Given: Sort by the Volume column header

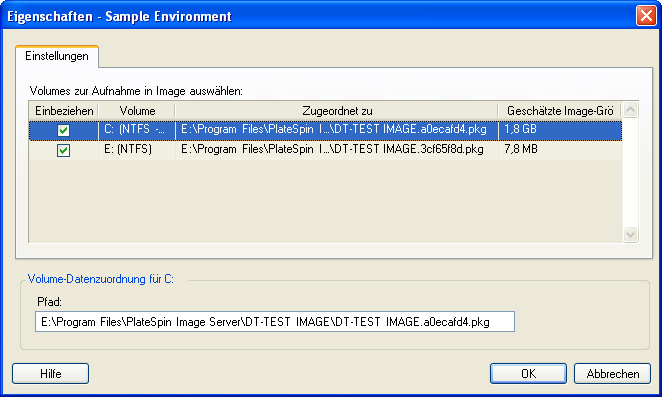Looking at the screenshot, I should pyautogui.click(x=137, y=111).
